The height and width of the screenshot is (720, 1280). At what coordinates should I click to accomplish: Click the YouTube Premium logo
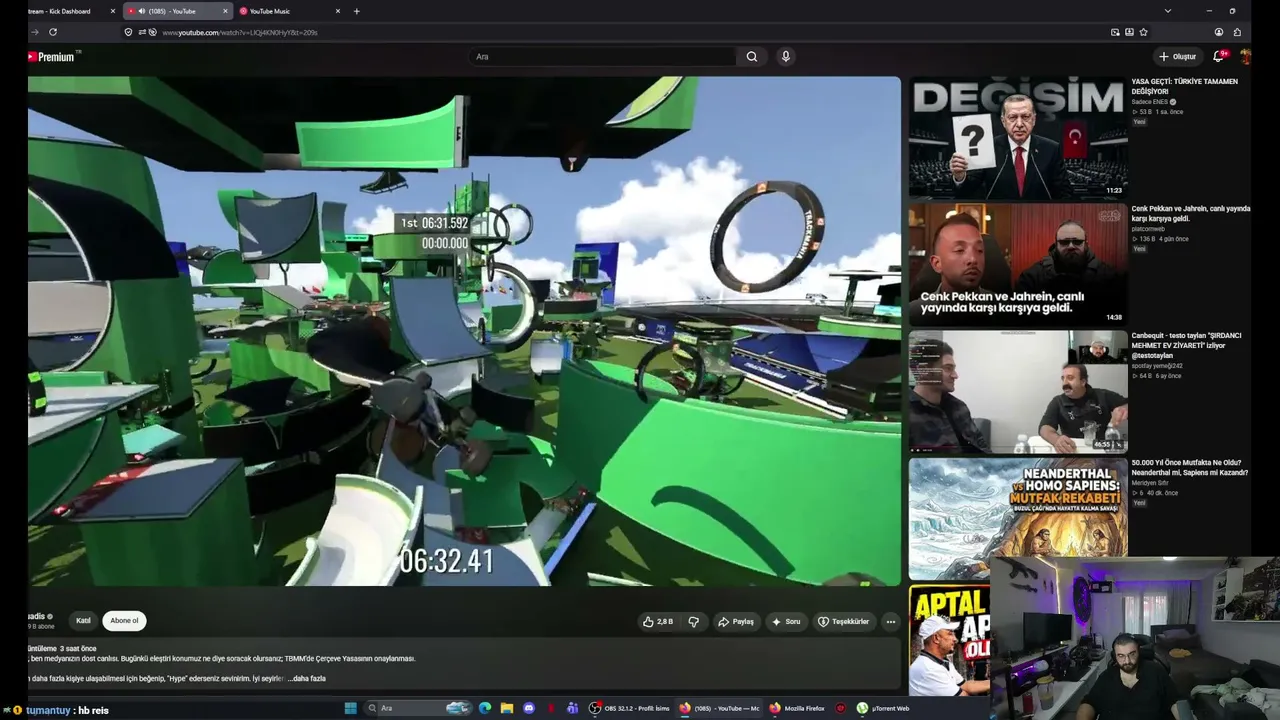pyautogui.click(x=52, y=57)
